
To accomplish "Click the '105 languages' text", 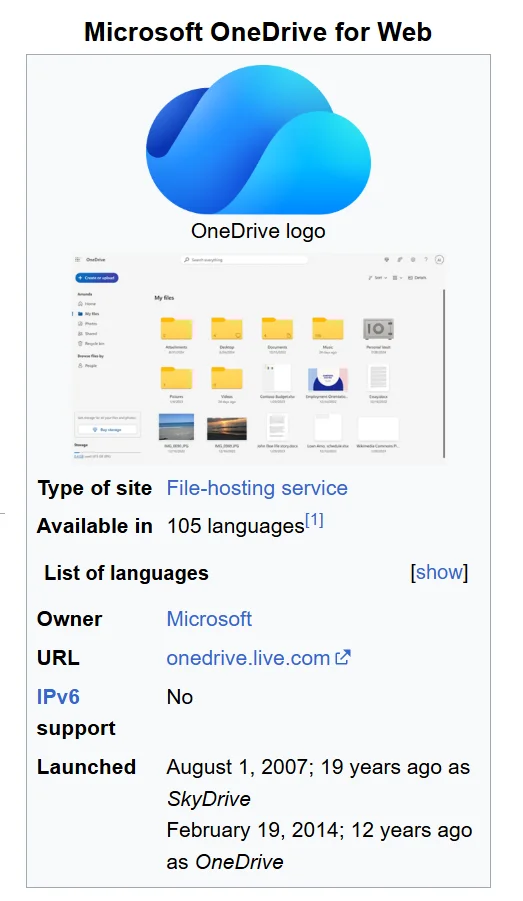I will 236,526.
